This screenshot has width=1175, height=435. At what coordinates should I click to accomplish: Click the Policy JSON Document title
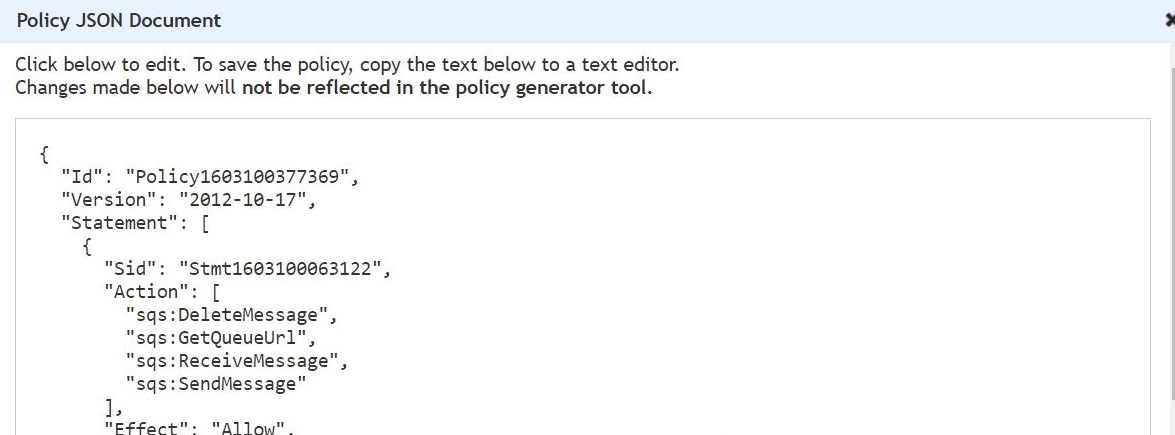coord(119,20)
